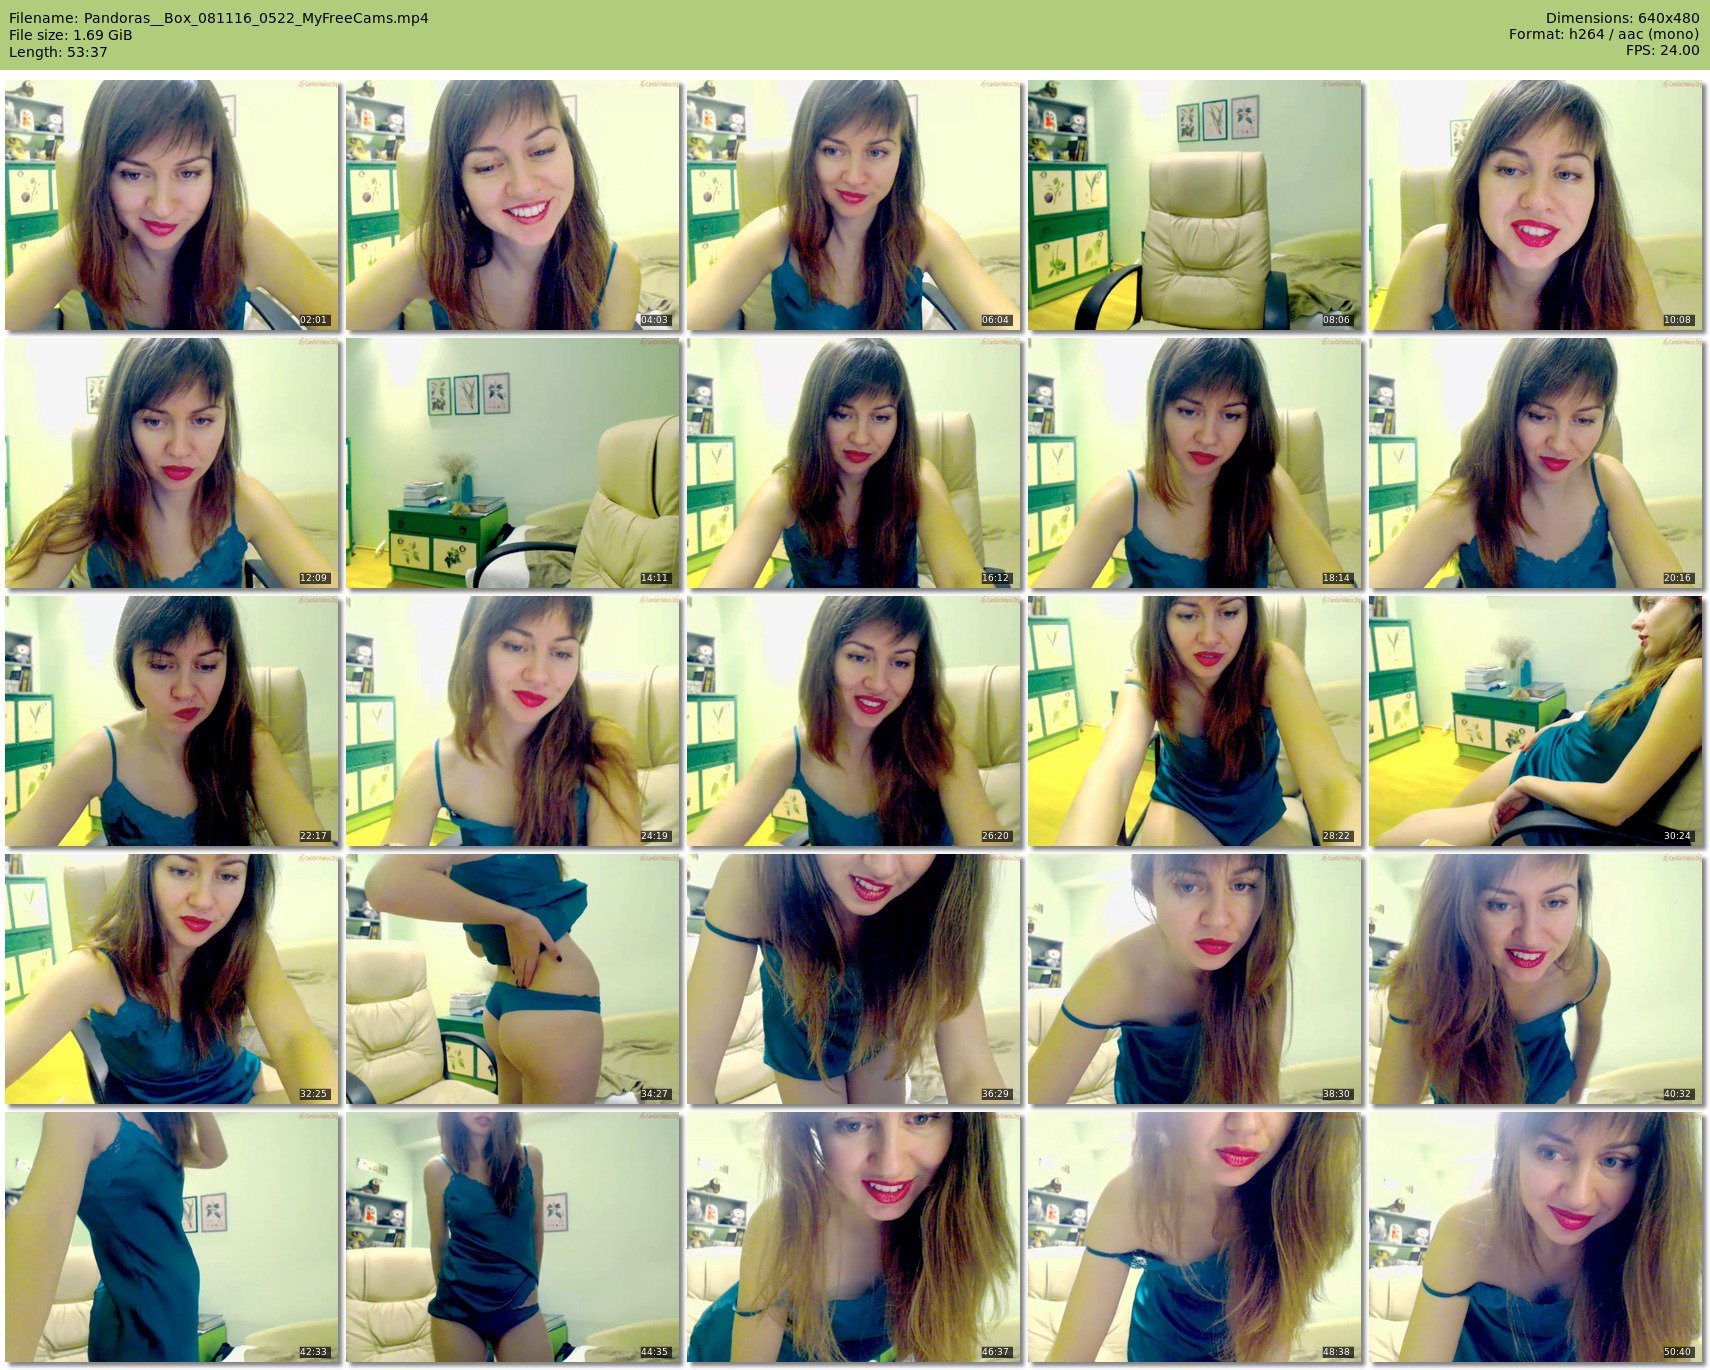This screenshot has height=1370, width=1710.
Task: Pick the last thumbnail at 50:40
Action: click(x=1535, y=1237)
